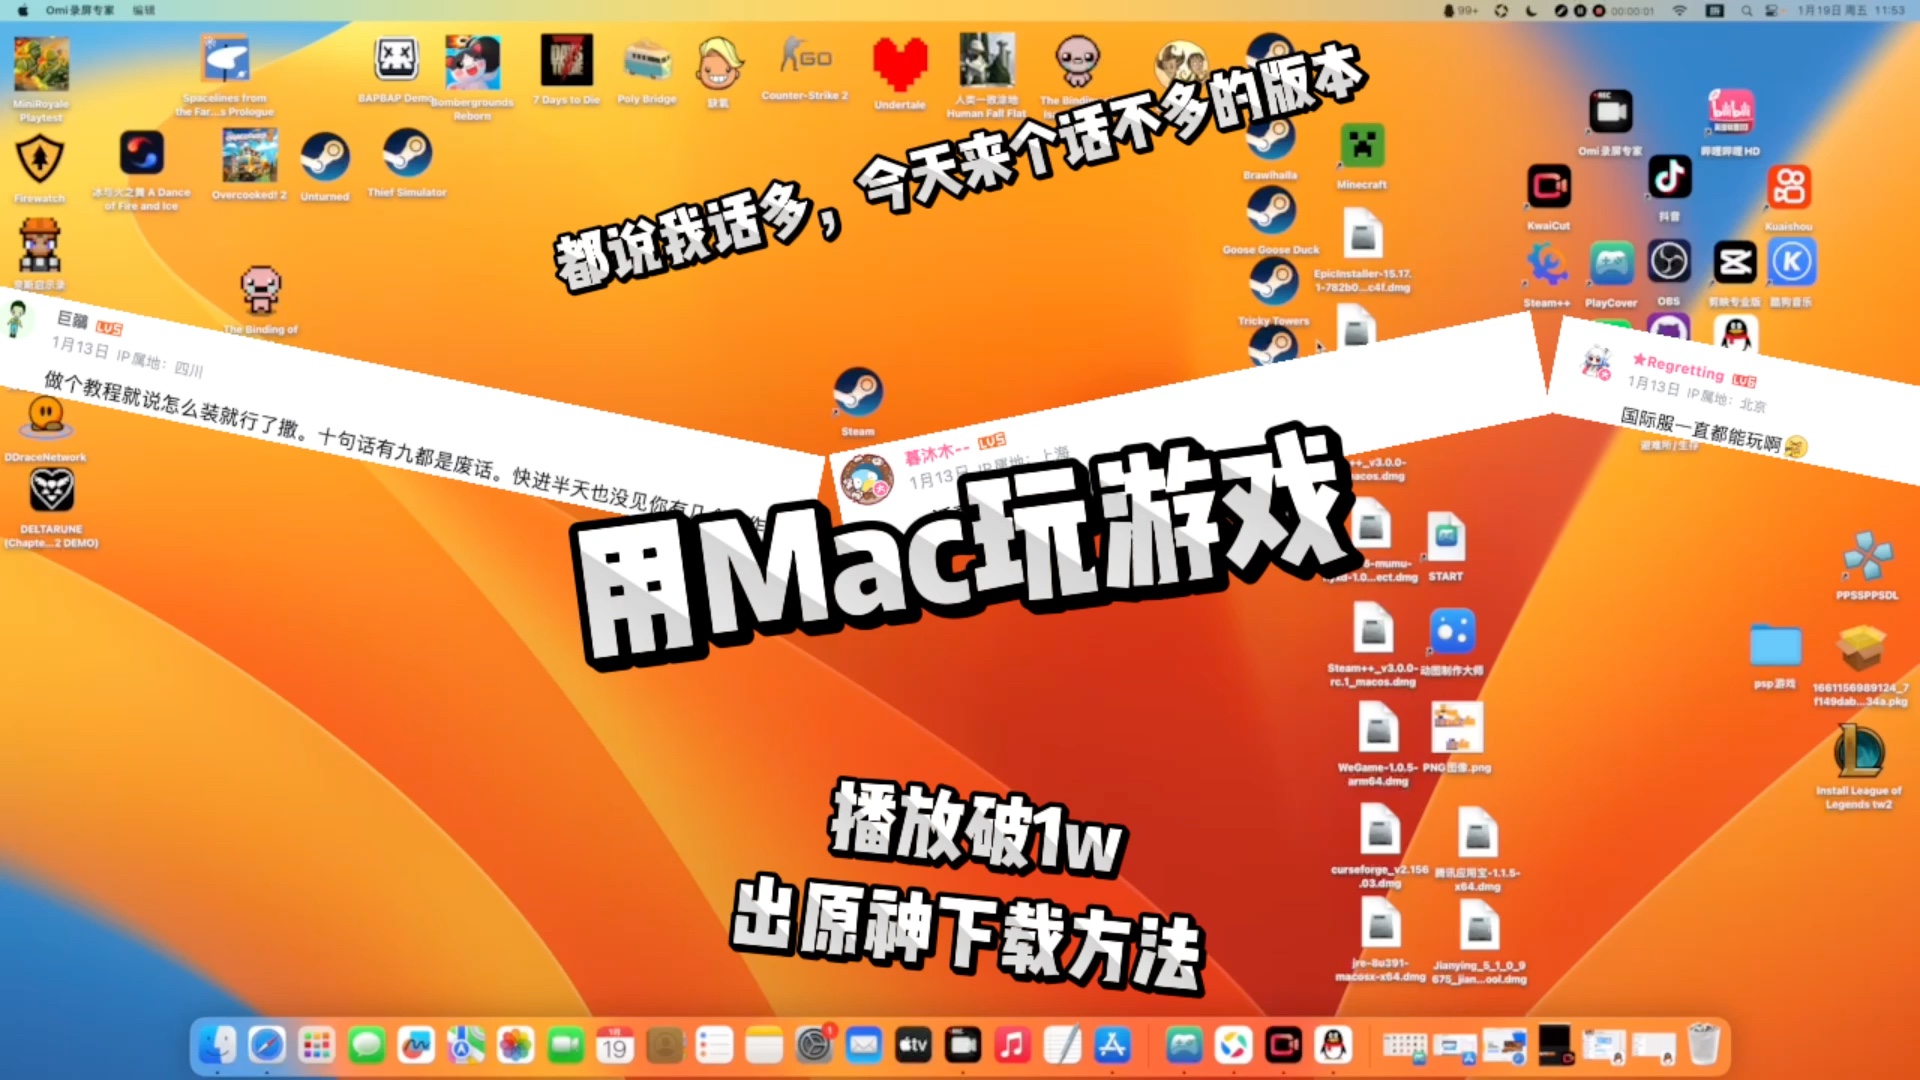1920x1080 pixels.
Task: Open the Thief Simulator Steam shortcut
Action: [407, 154]
